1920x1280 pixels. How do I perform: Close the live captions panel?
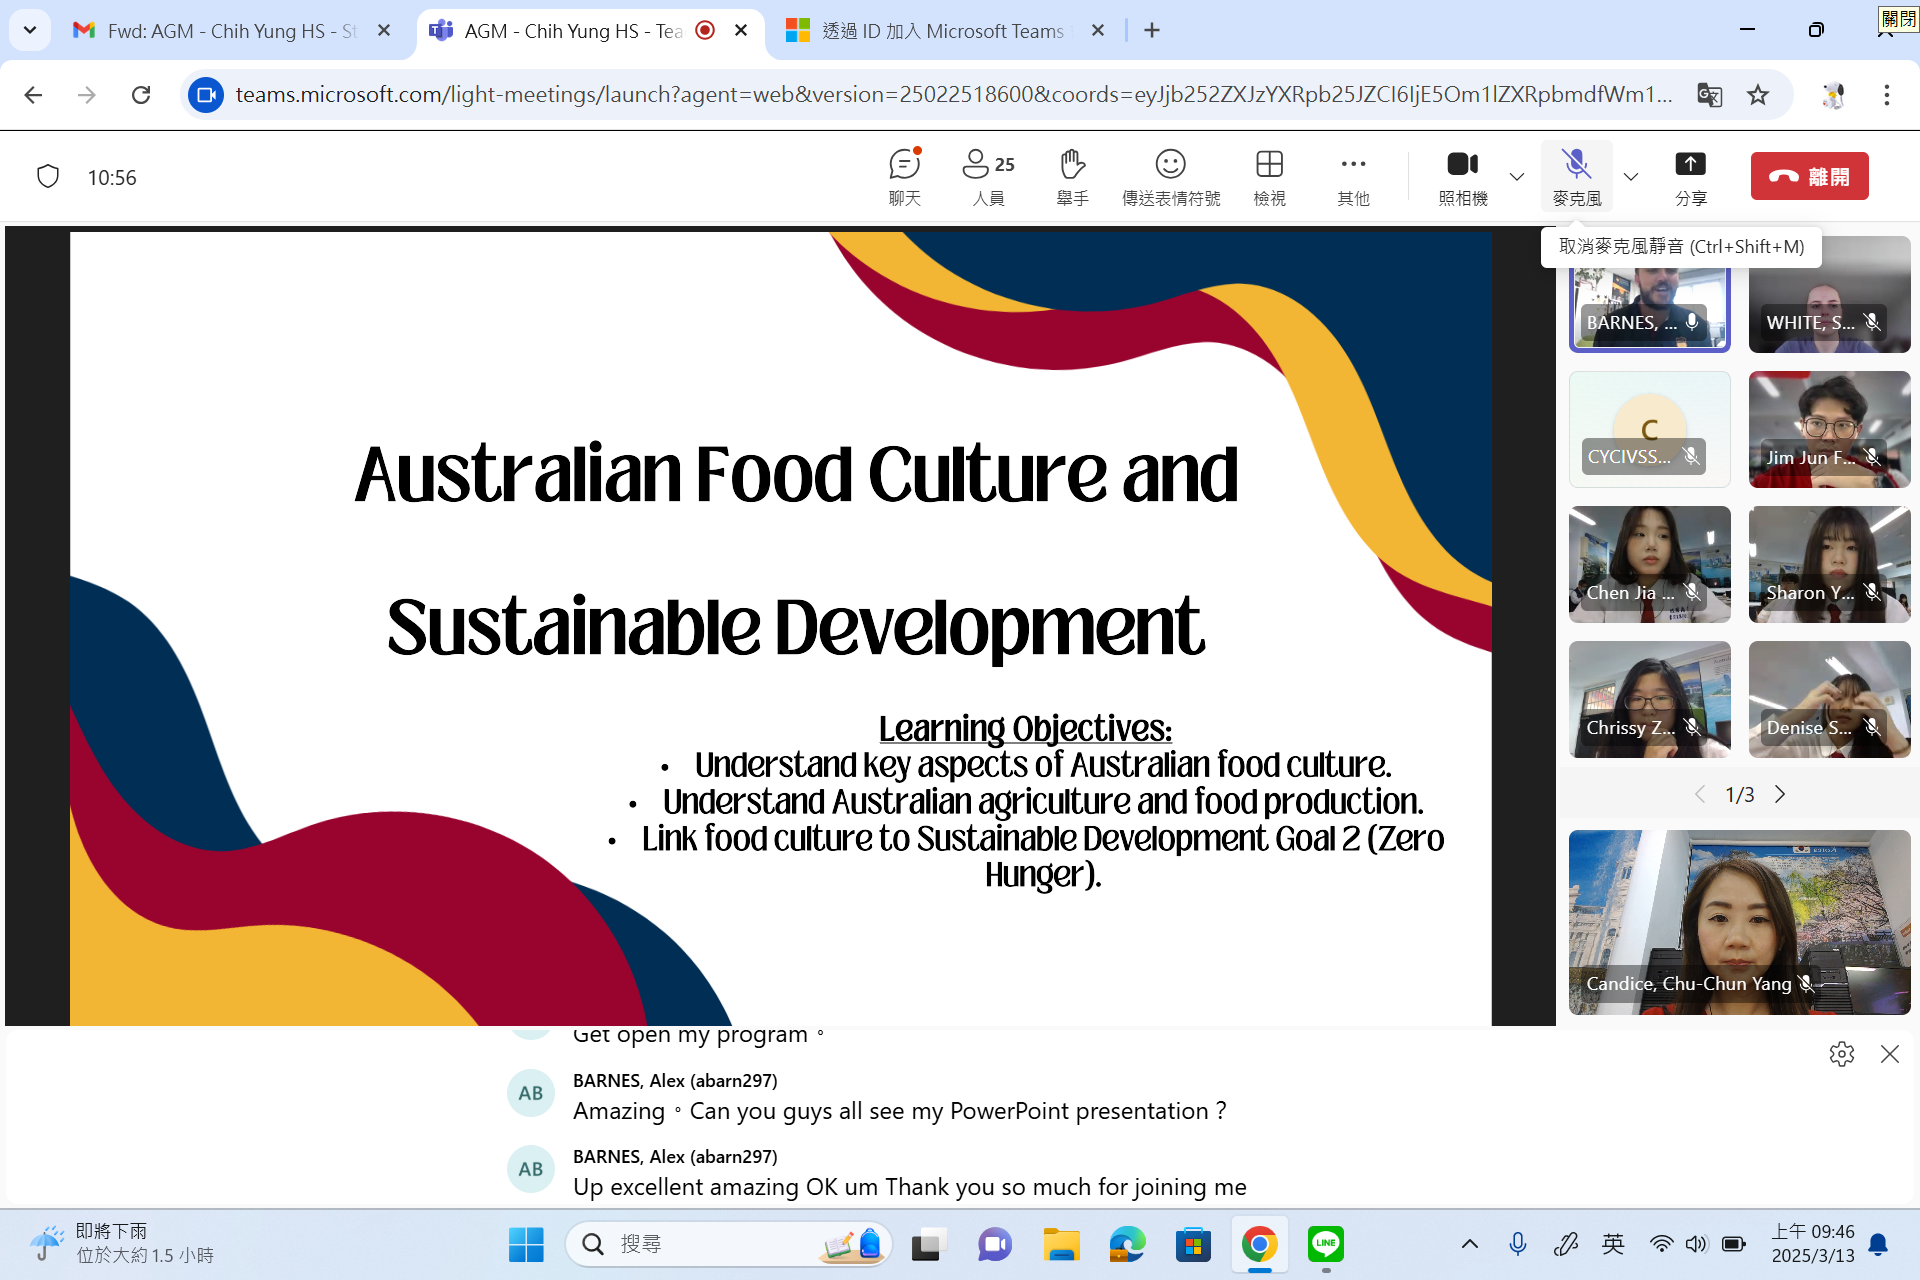(1889, 1054)
